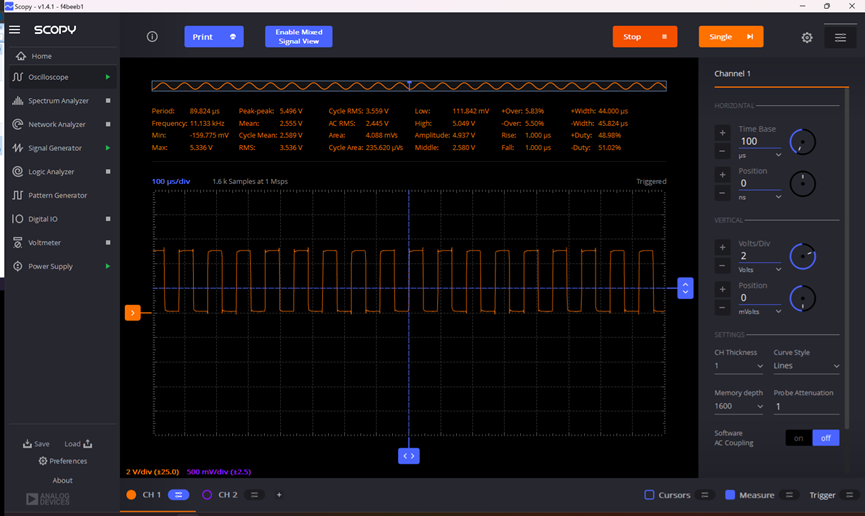Open Preferences in sidebar
865x516 pixels.
63,461
